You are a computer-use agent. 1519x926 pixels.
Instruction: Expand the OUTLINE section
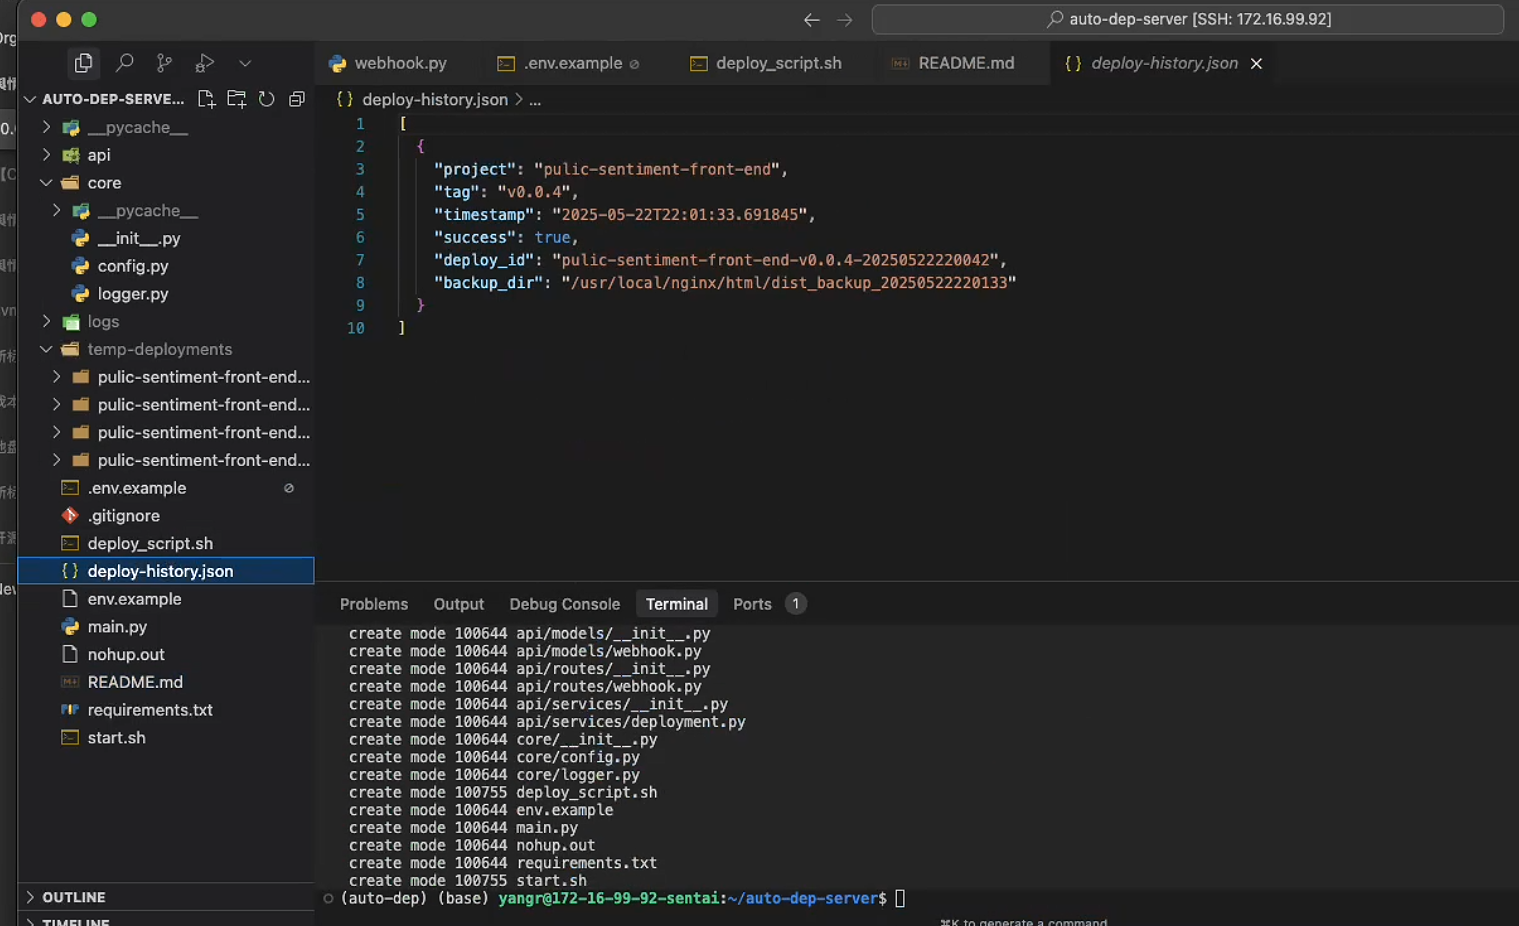pyautogui.click(x=73, y=897)
